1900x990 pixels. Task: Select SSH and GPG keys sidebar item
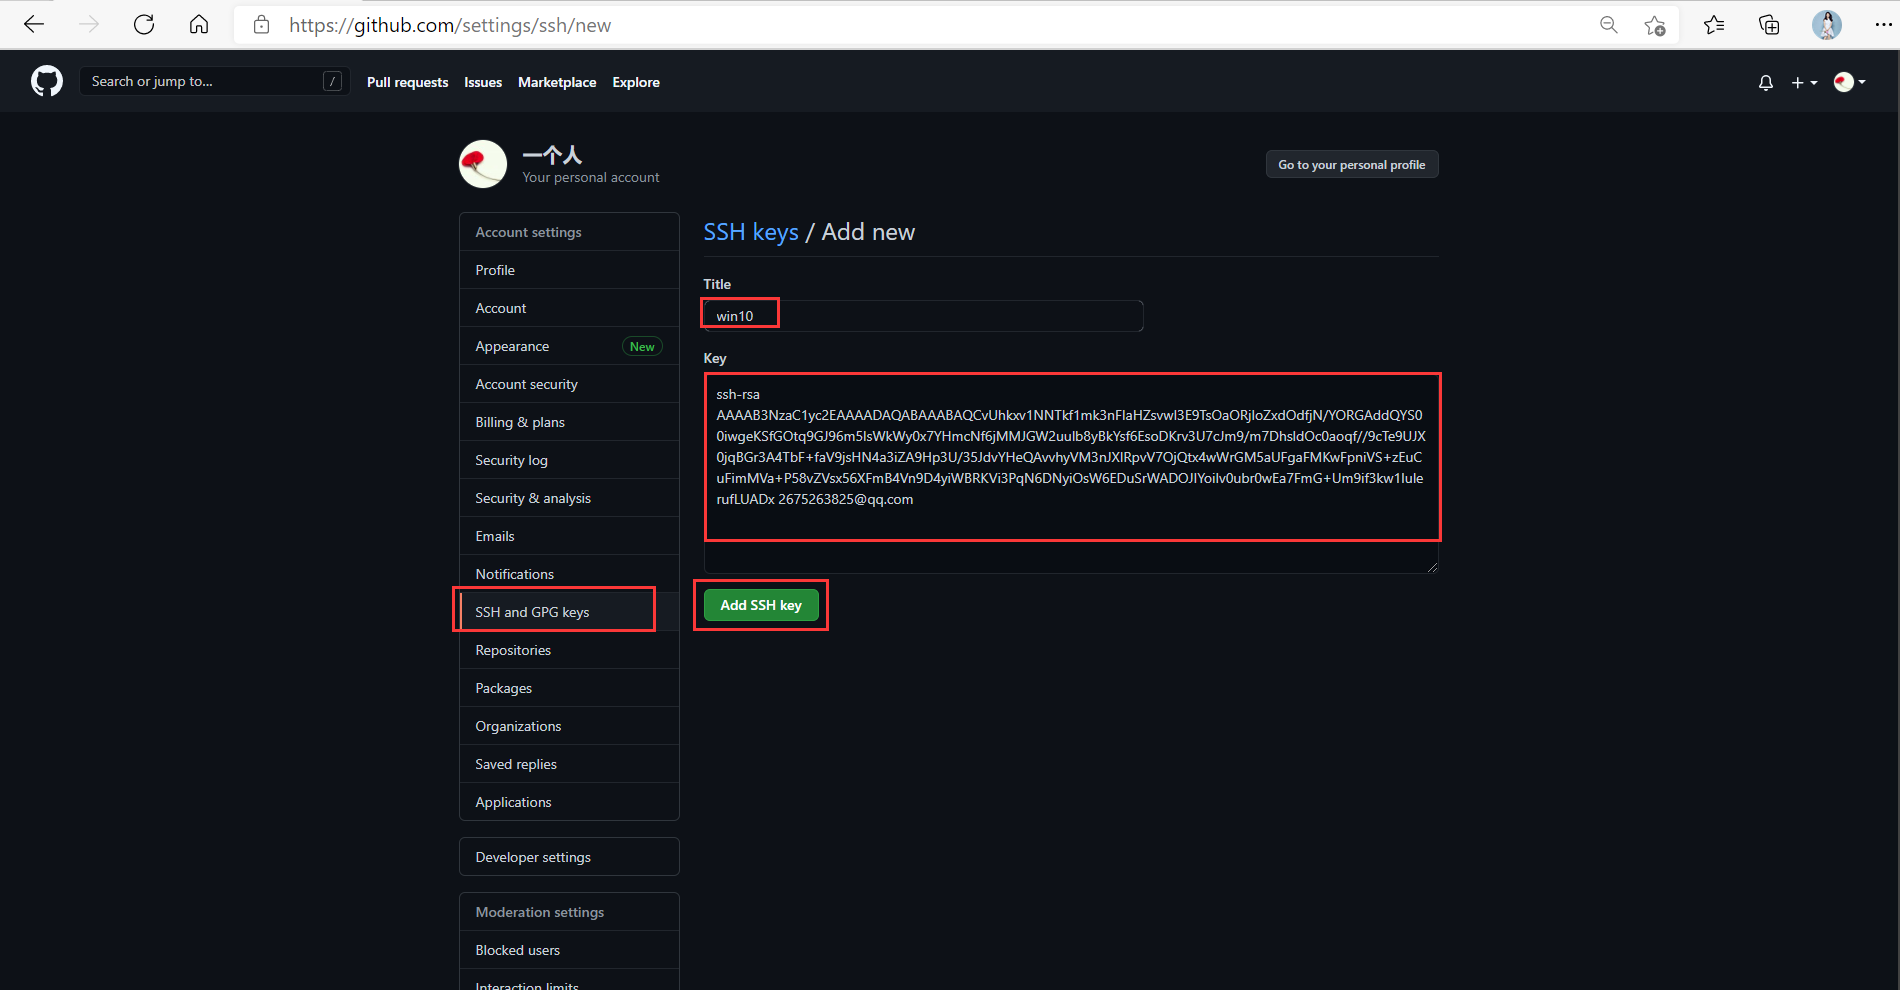coord(532,612)
